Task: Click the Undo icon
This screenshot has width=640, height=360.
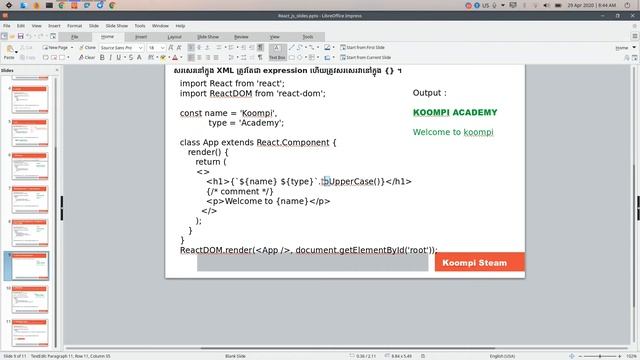Action: [29, 36]
